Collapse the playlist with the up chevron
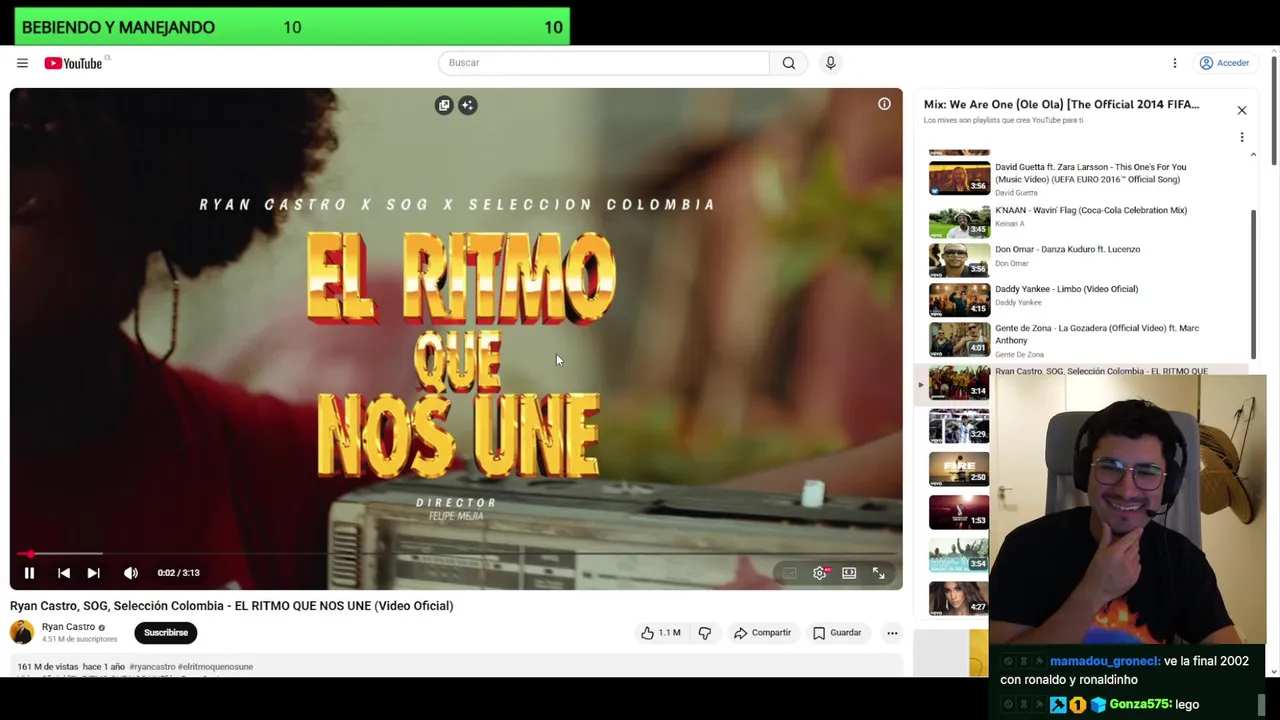 [x=1254, y=155]
